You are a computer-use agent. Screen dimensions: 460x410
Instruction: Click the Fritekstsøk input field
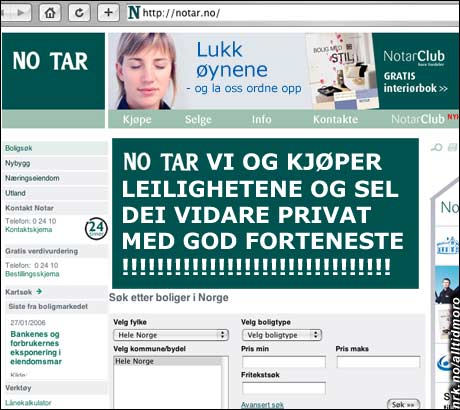coord(284,388)
